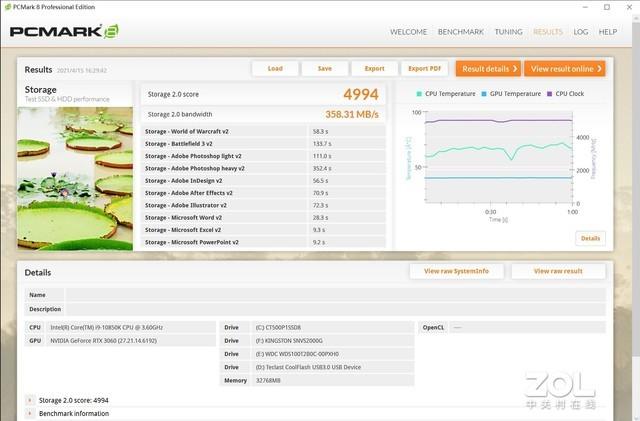
Task: Open the HELP tab
Action: click(x=607, y=32)
